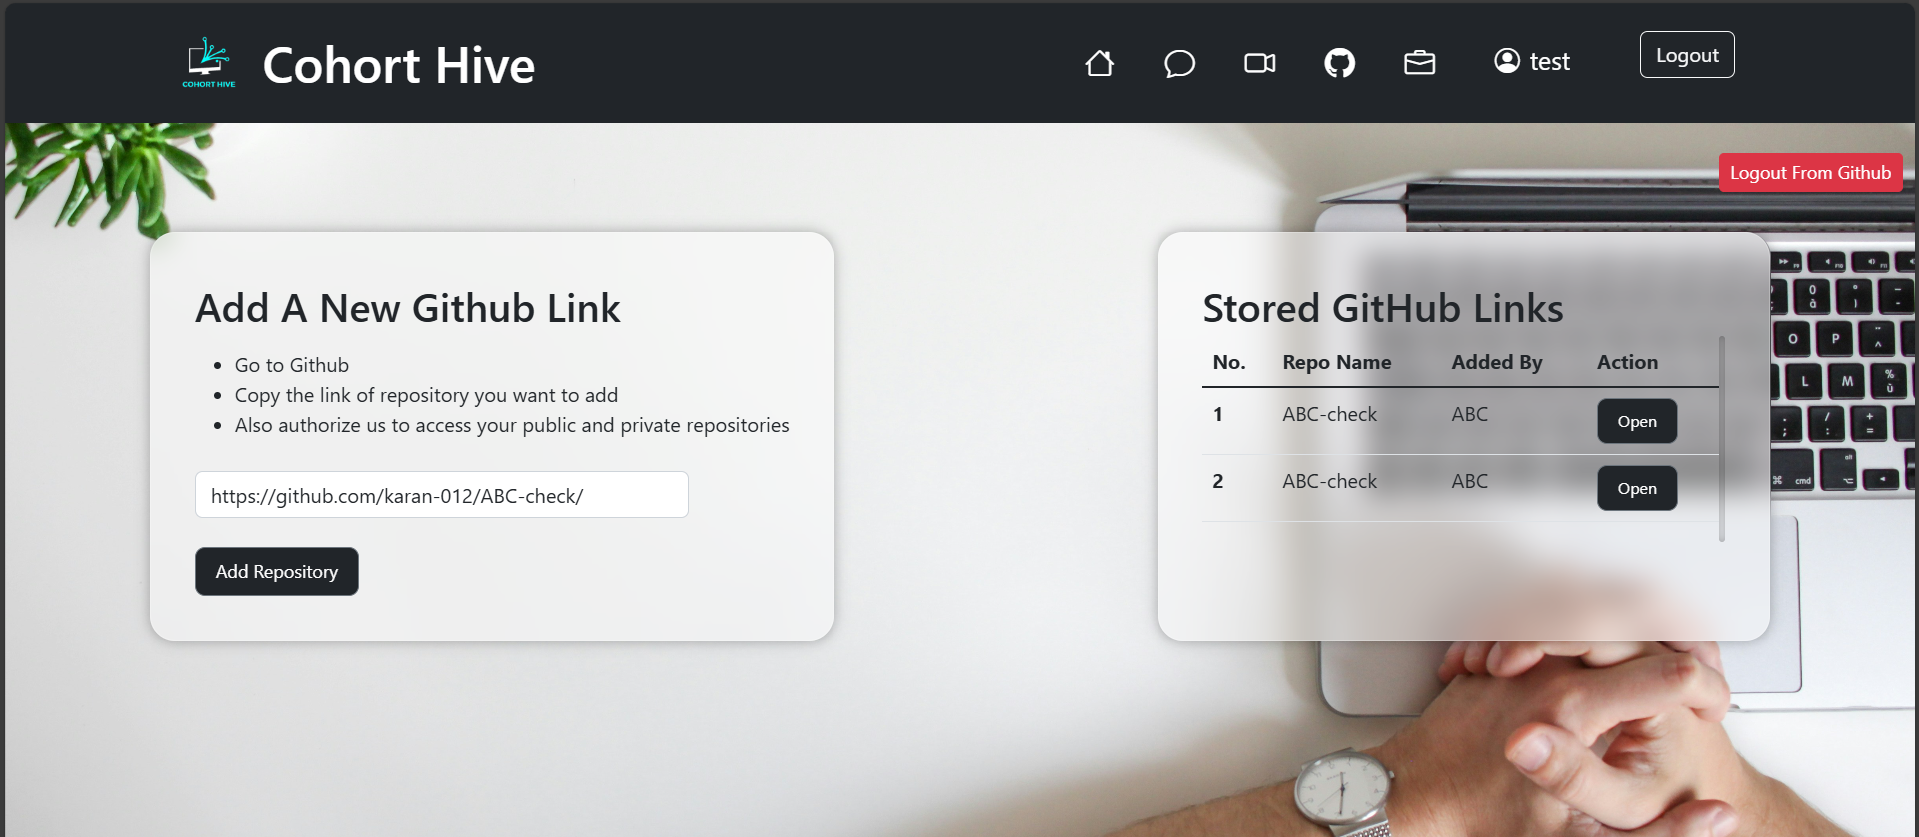Screen dimensions: 1919x837
Task: Click the Cohort Hive logo icon
Action: click(x=209, y=63)
